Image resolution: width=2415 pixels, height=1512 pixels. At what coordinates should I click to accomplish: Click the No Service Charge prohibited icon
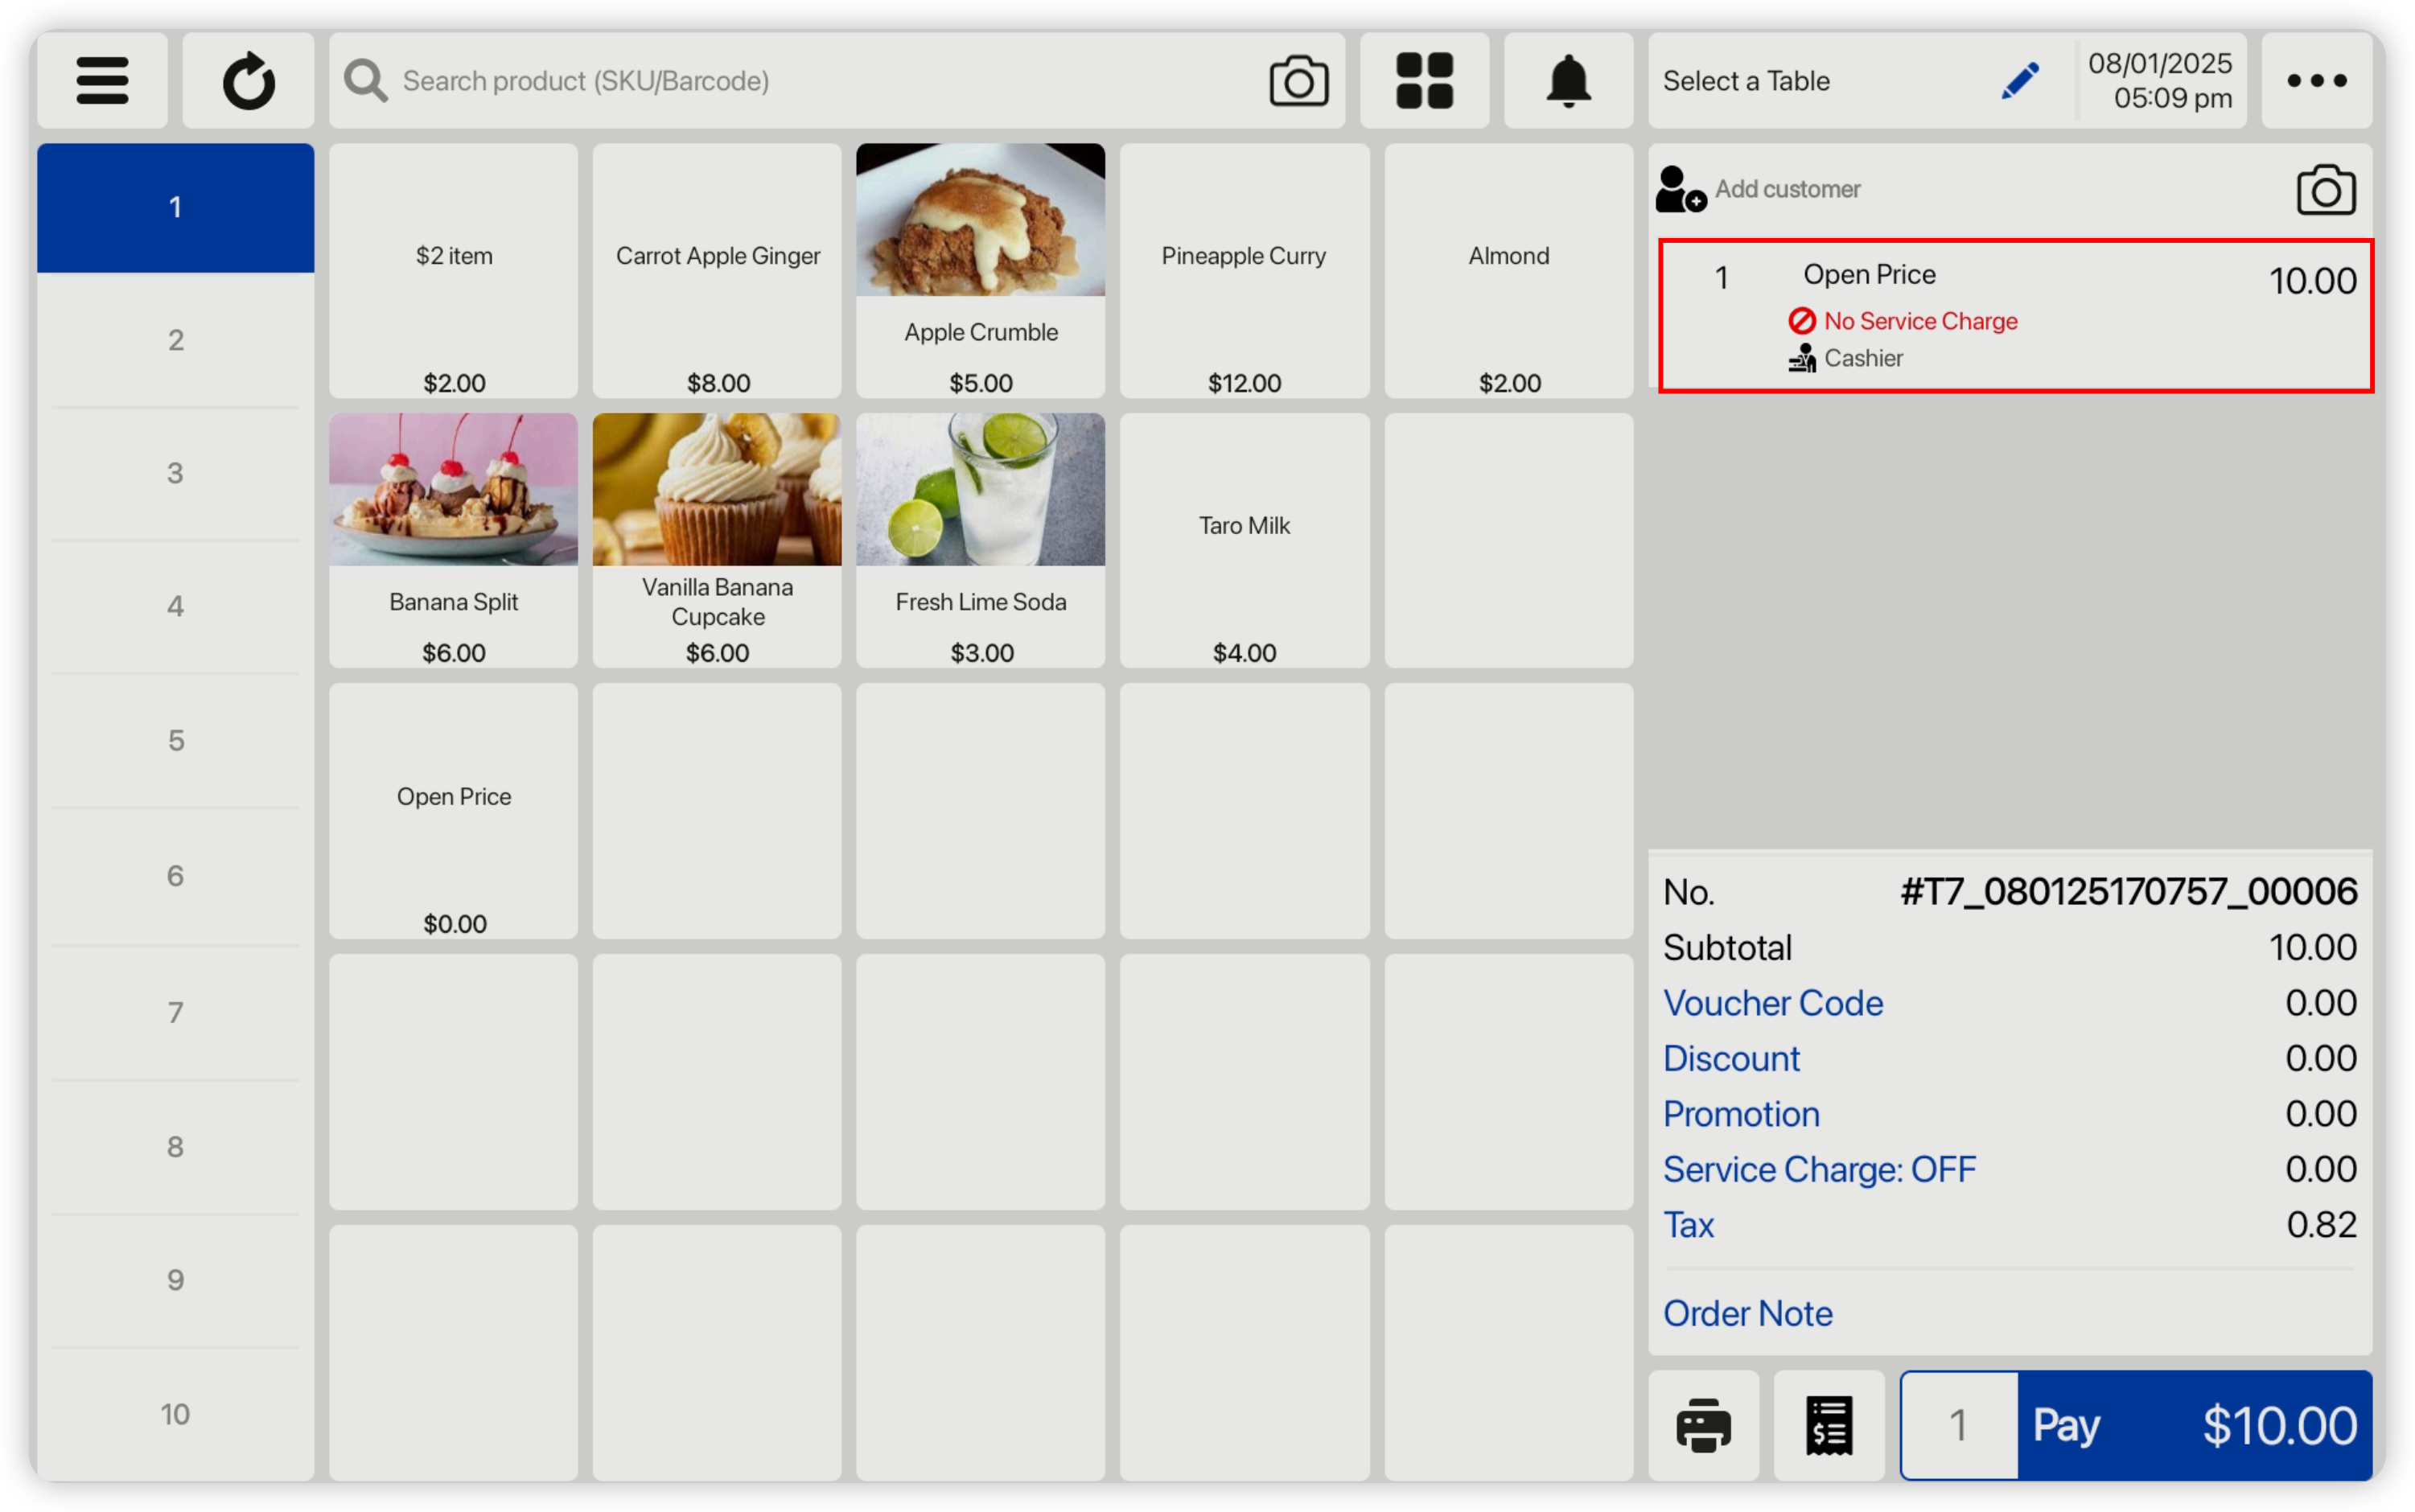point(1802,321)
